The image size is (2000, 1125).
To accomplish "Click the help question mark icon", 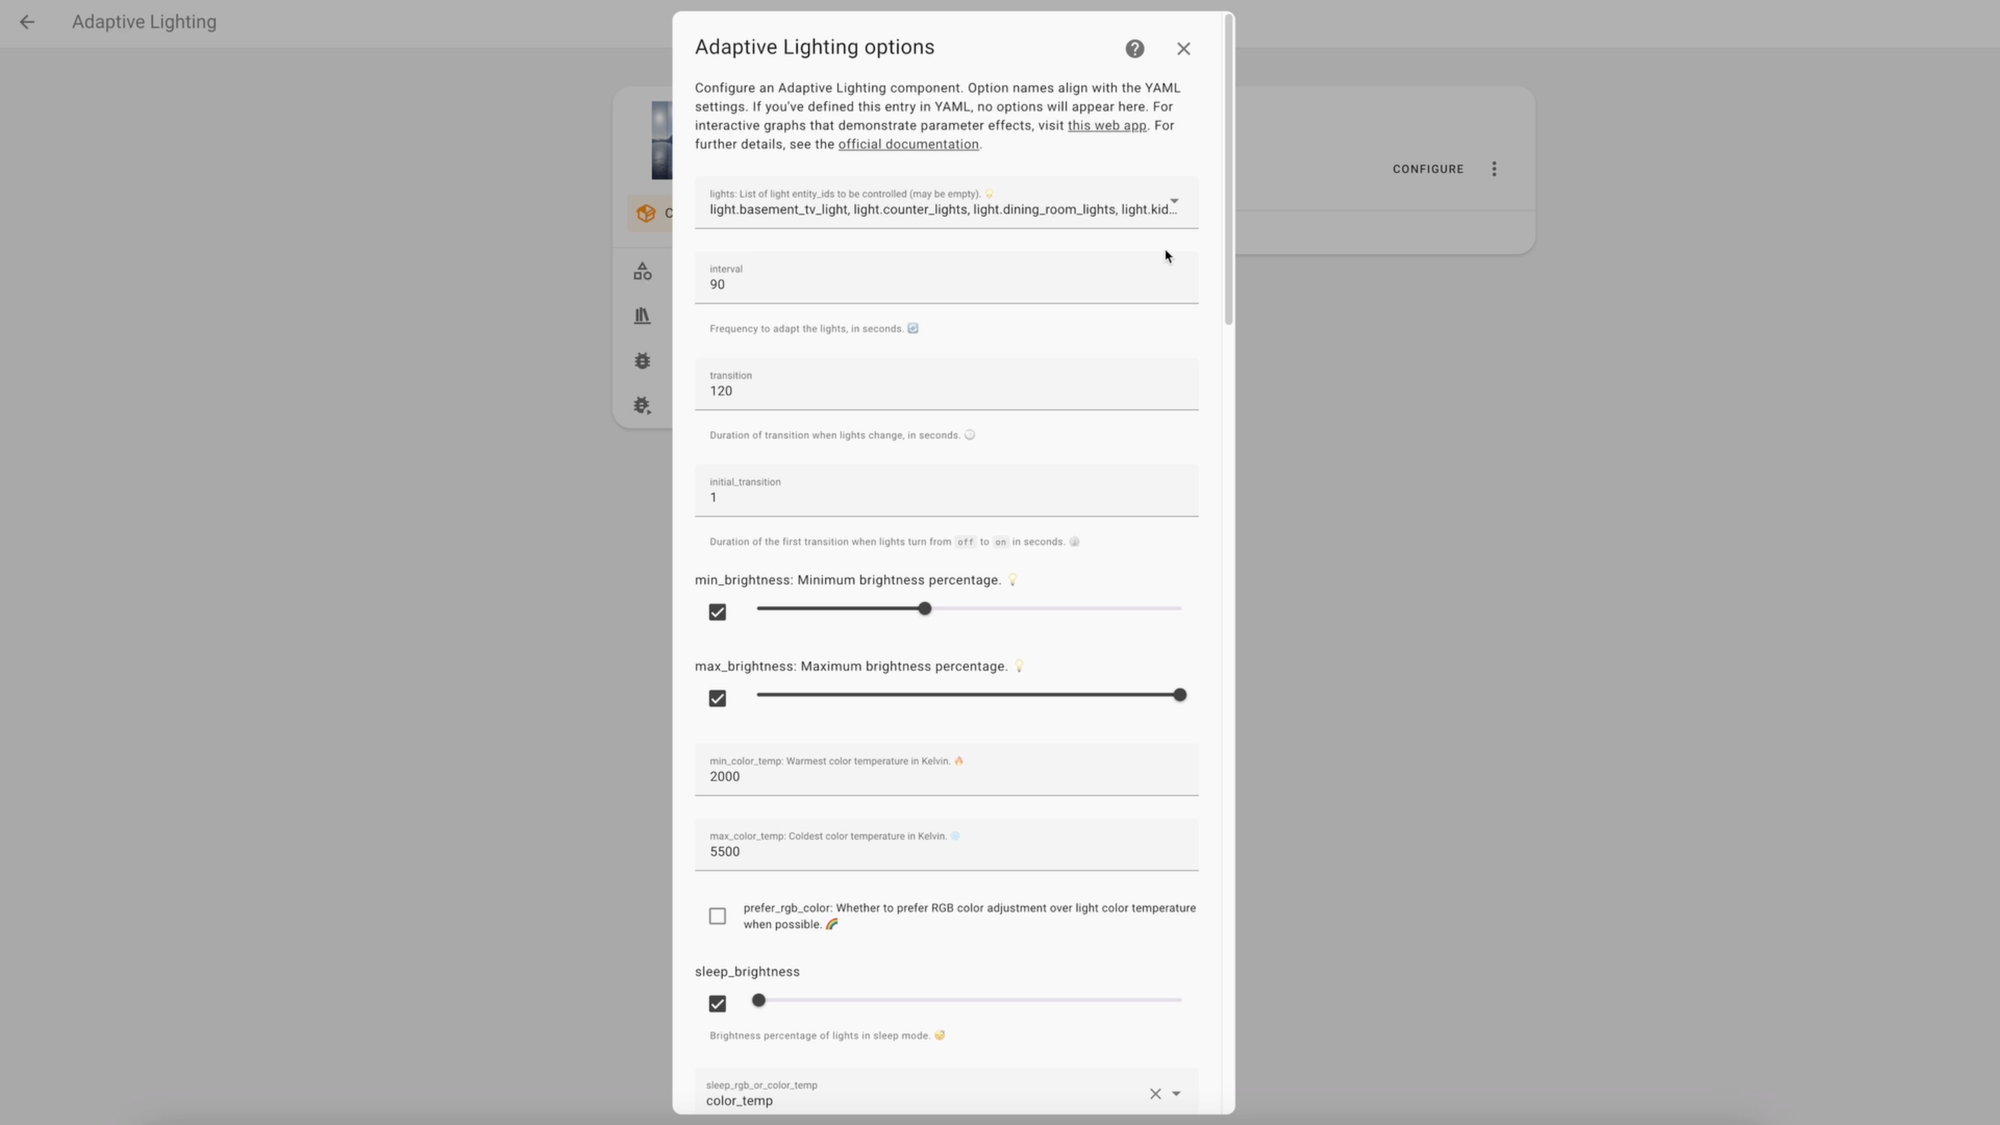I will click(x=1134, y=49).
